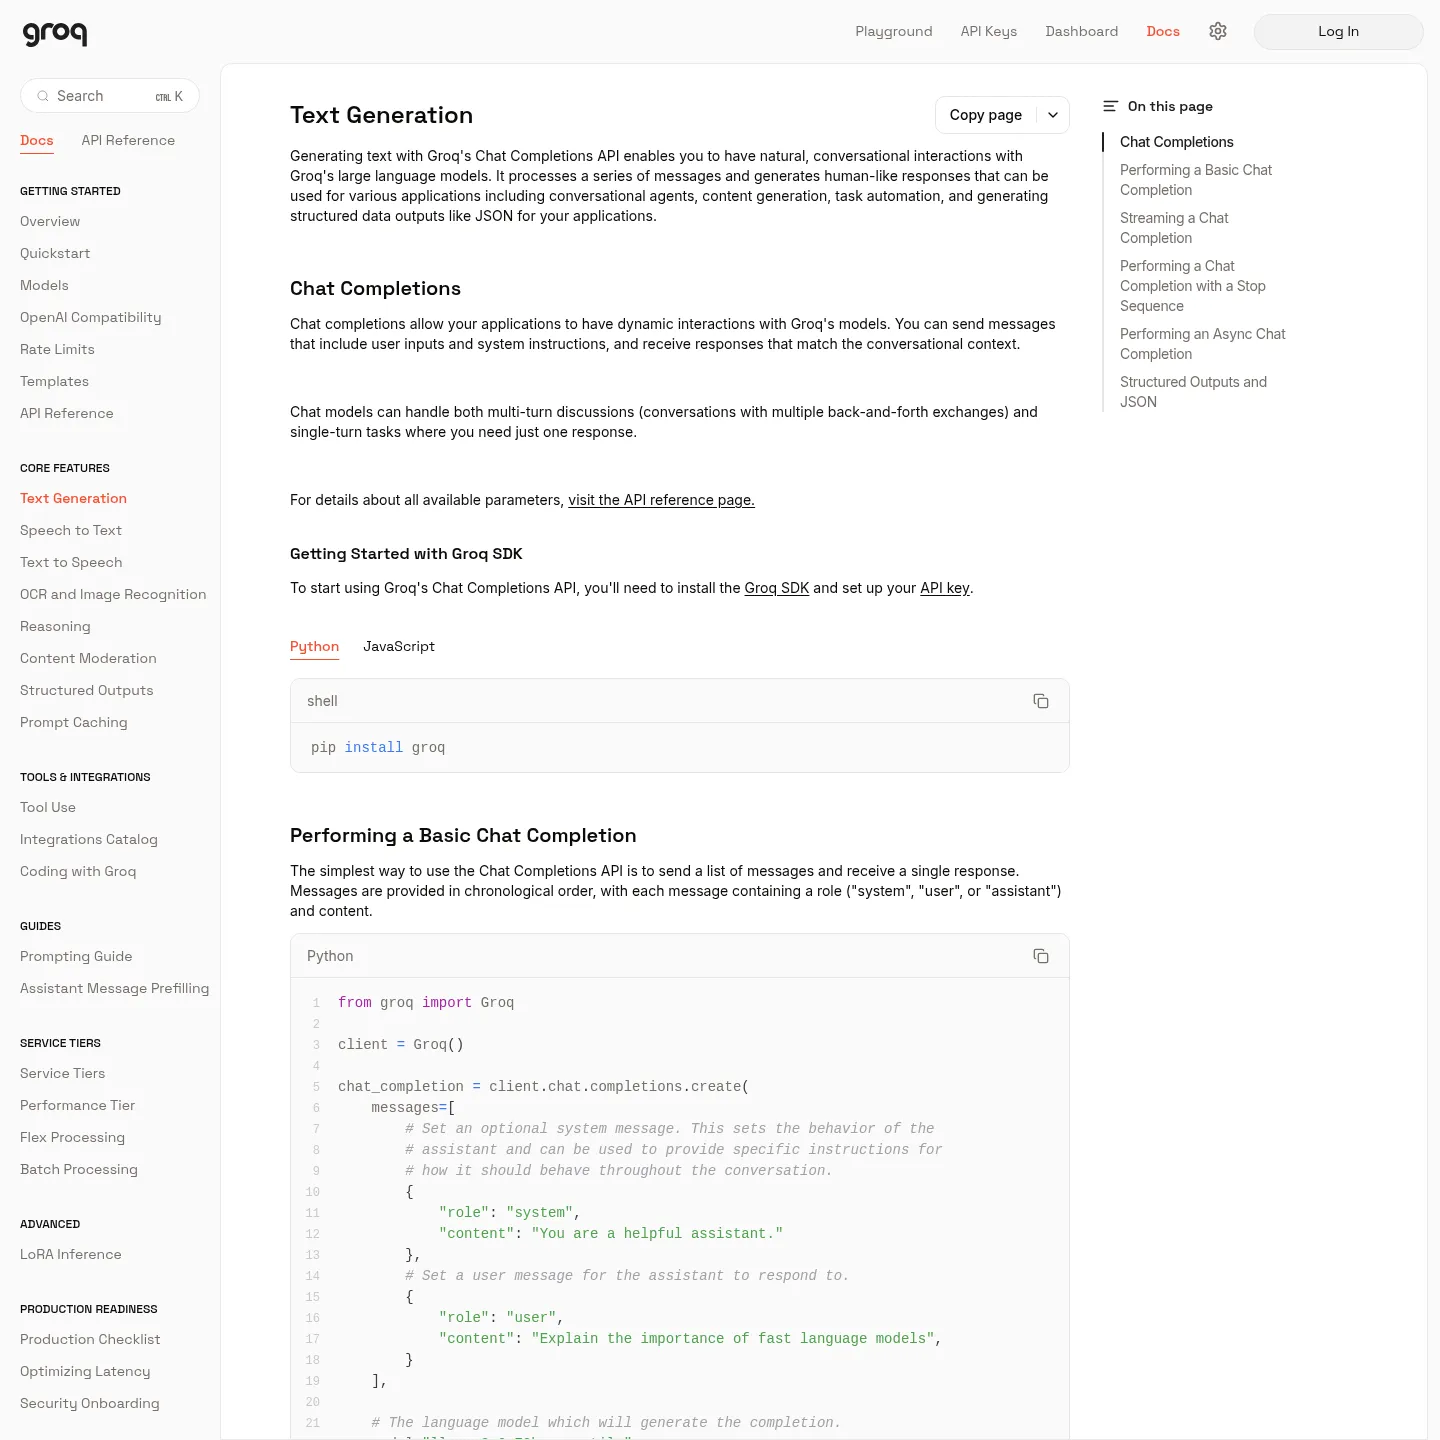Open OpenAI Compatibility sidebar page
This screenshot has height=1440, width=1440.
tap(90, 317)
